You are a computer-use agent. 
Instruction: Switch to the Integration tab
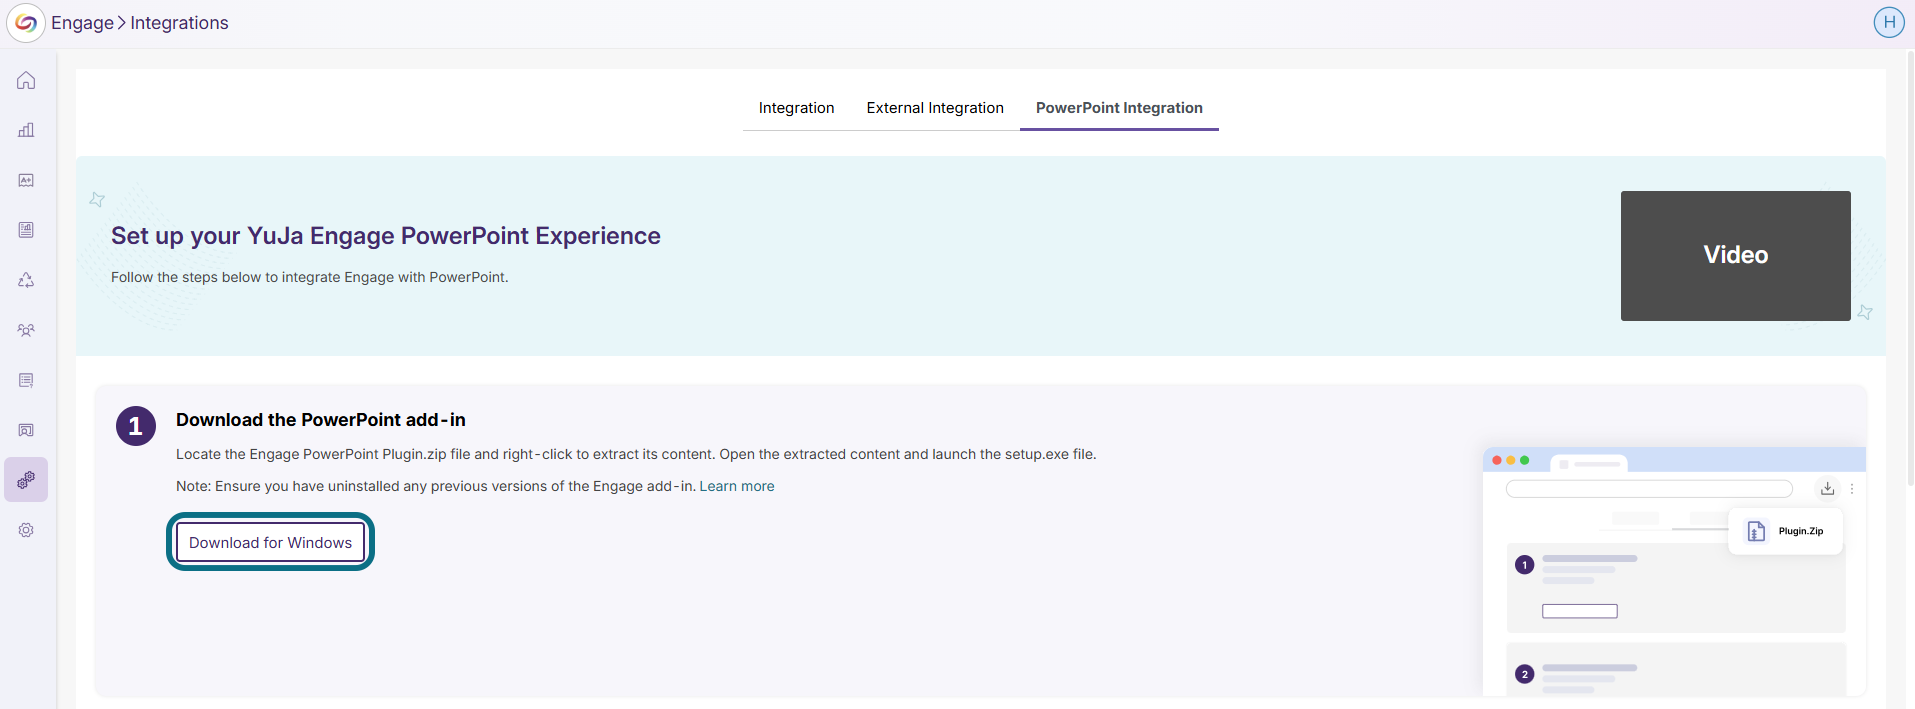796,108
